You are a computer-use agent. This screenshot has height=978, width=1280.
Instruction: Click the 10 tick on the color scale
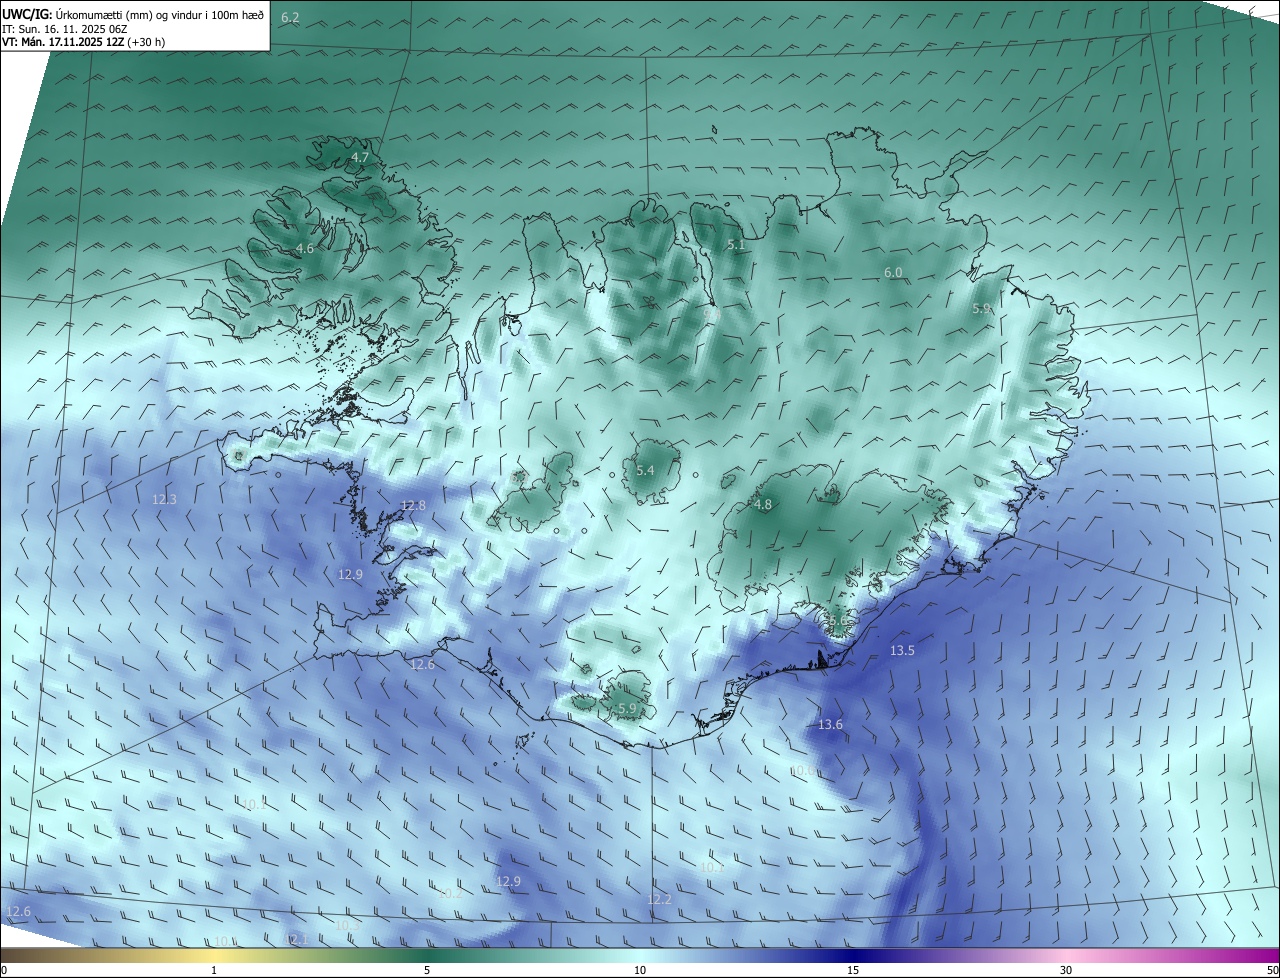[640, 970]
